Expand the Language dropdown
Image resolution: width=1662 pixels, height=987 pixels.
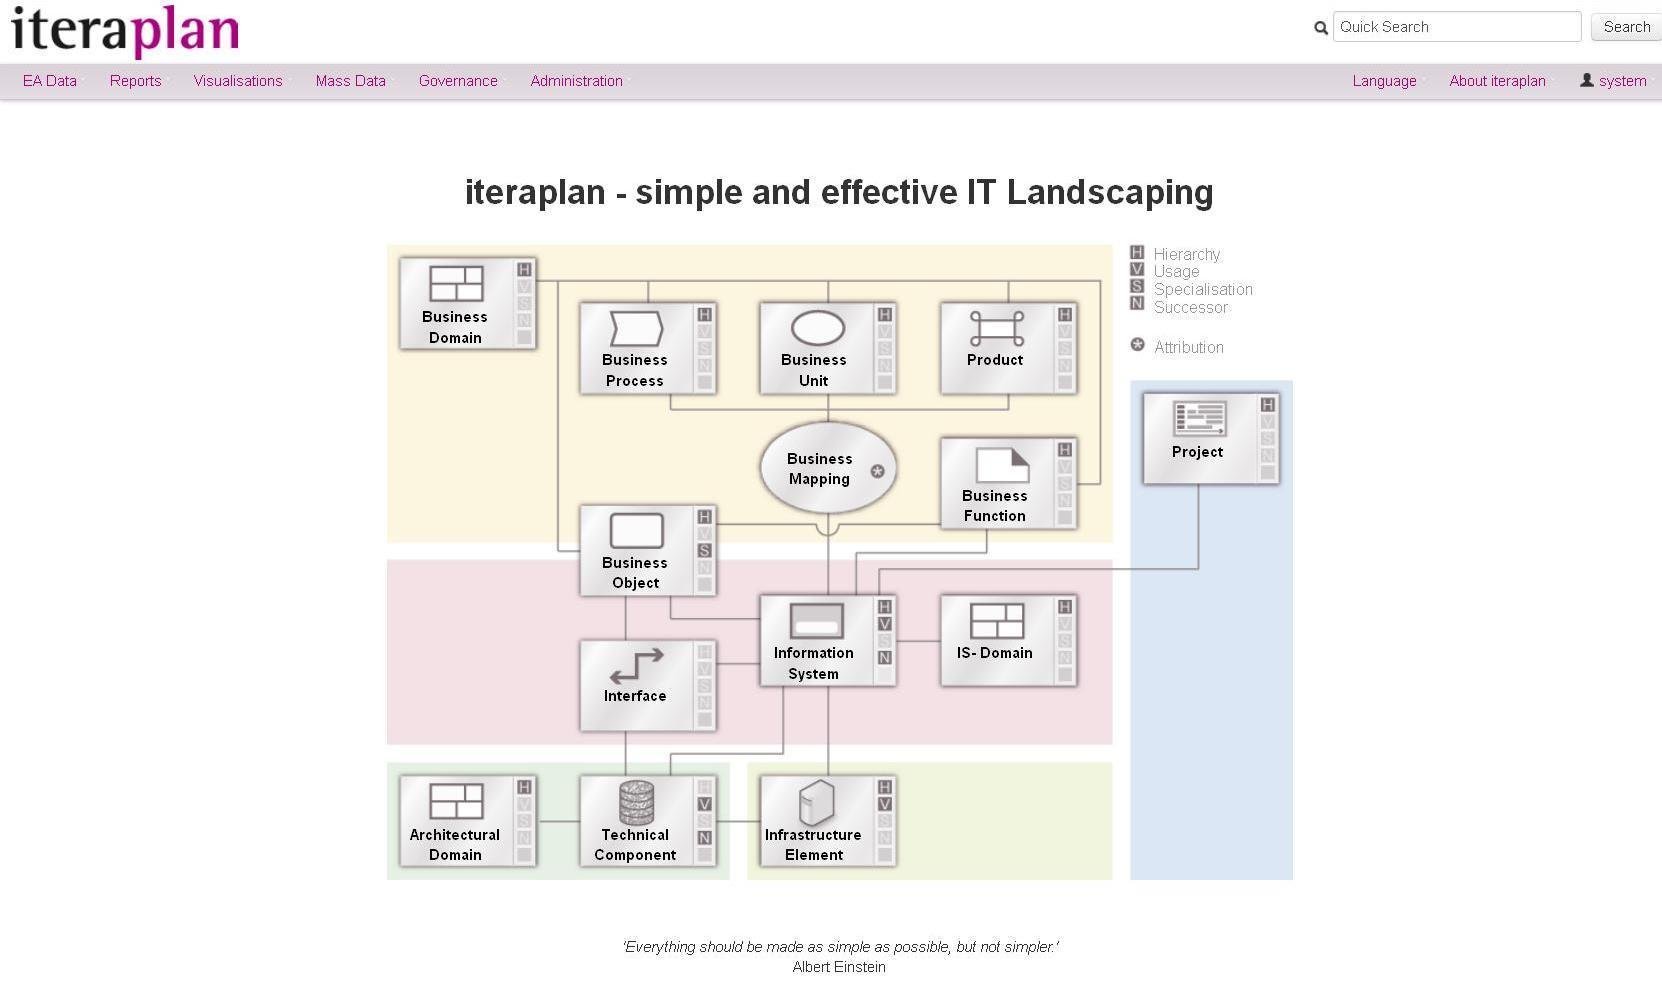[1384, 81]
